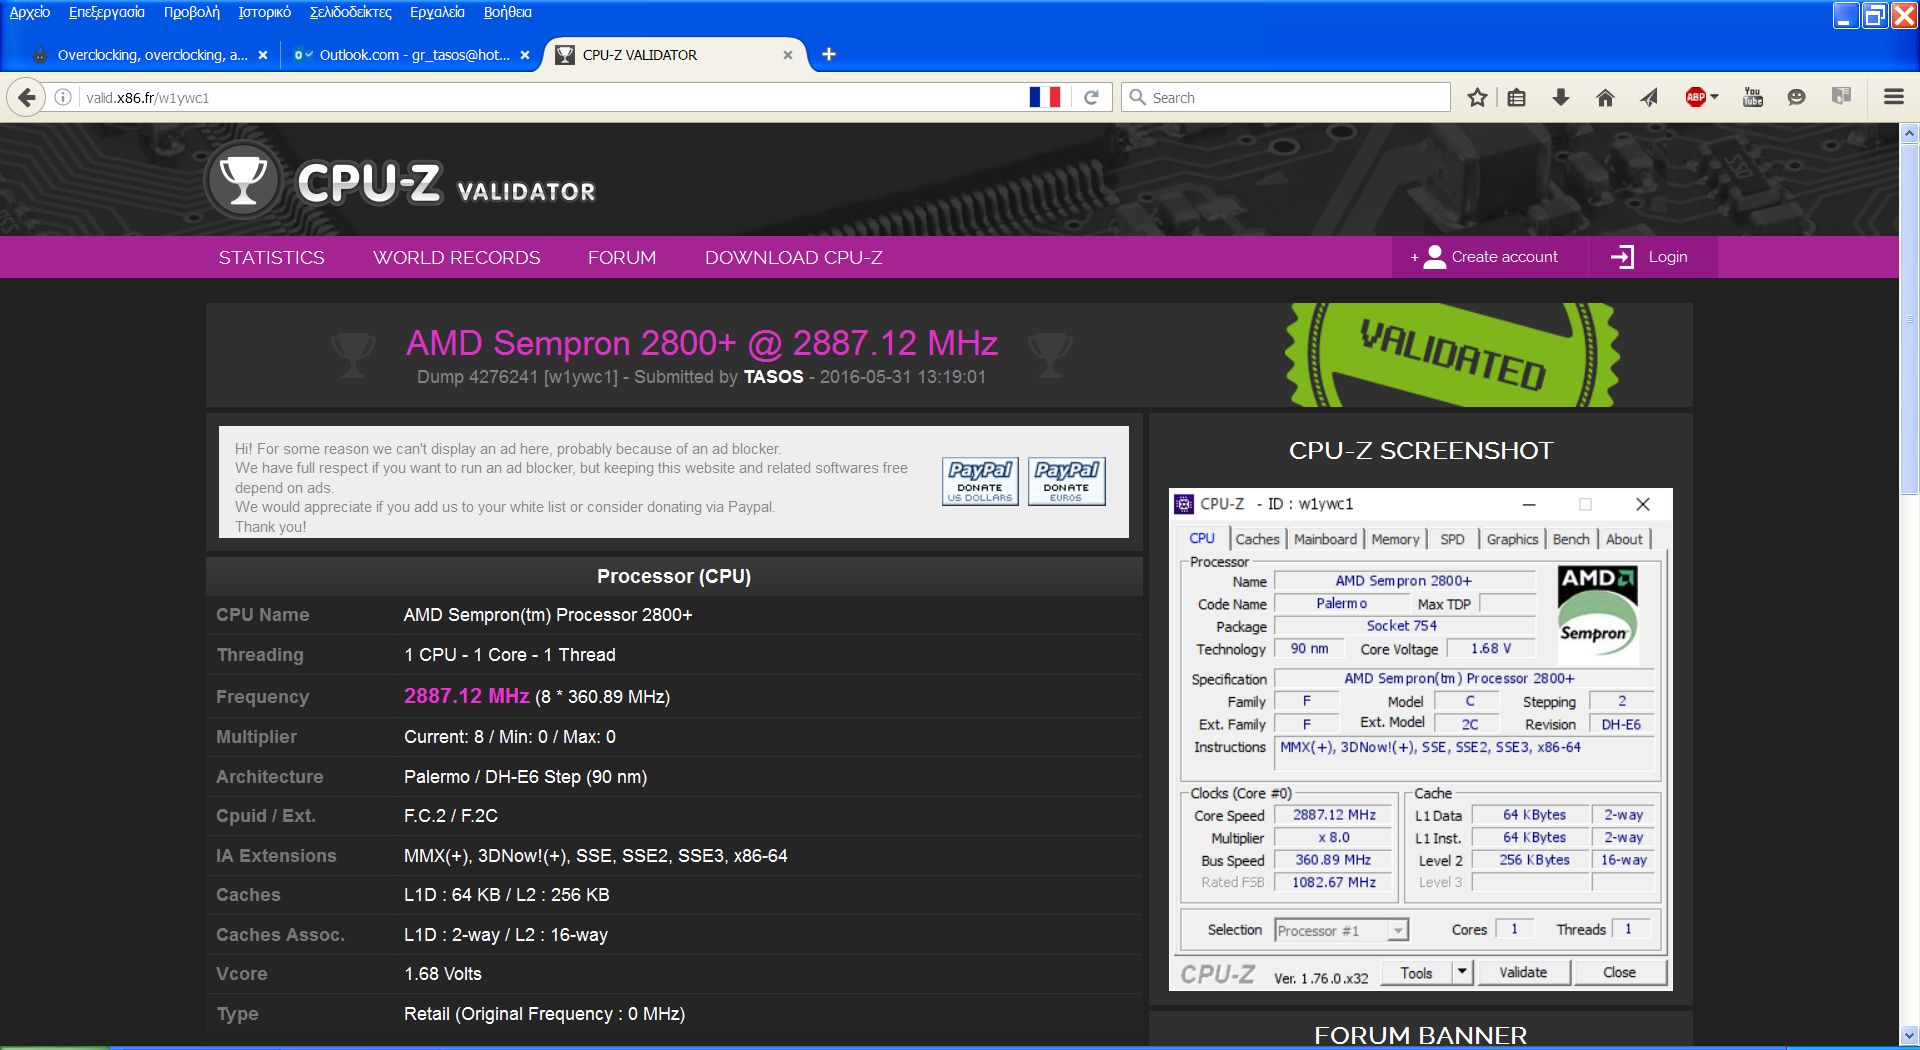Switch to the Overclocking tab
Image resolution: width=1920 pixels, height=1050 pixels.
coord(150,55)
